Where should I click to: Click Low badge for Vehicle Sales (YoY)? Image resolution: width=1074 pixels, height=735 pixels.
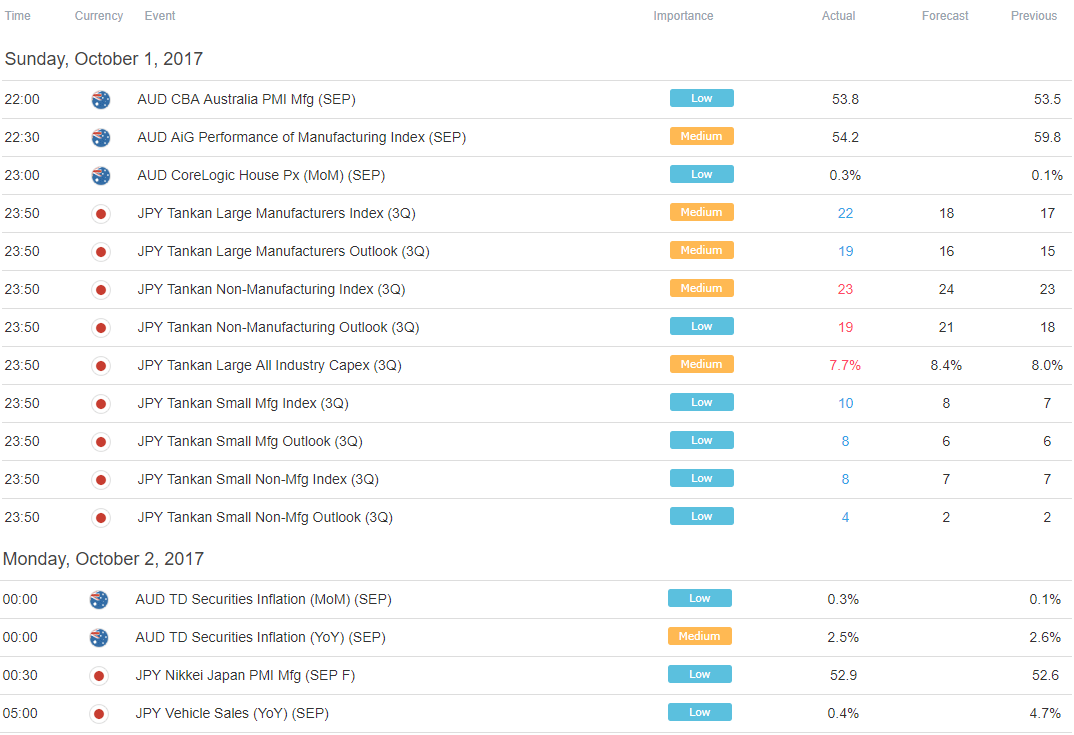point(699,712)
